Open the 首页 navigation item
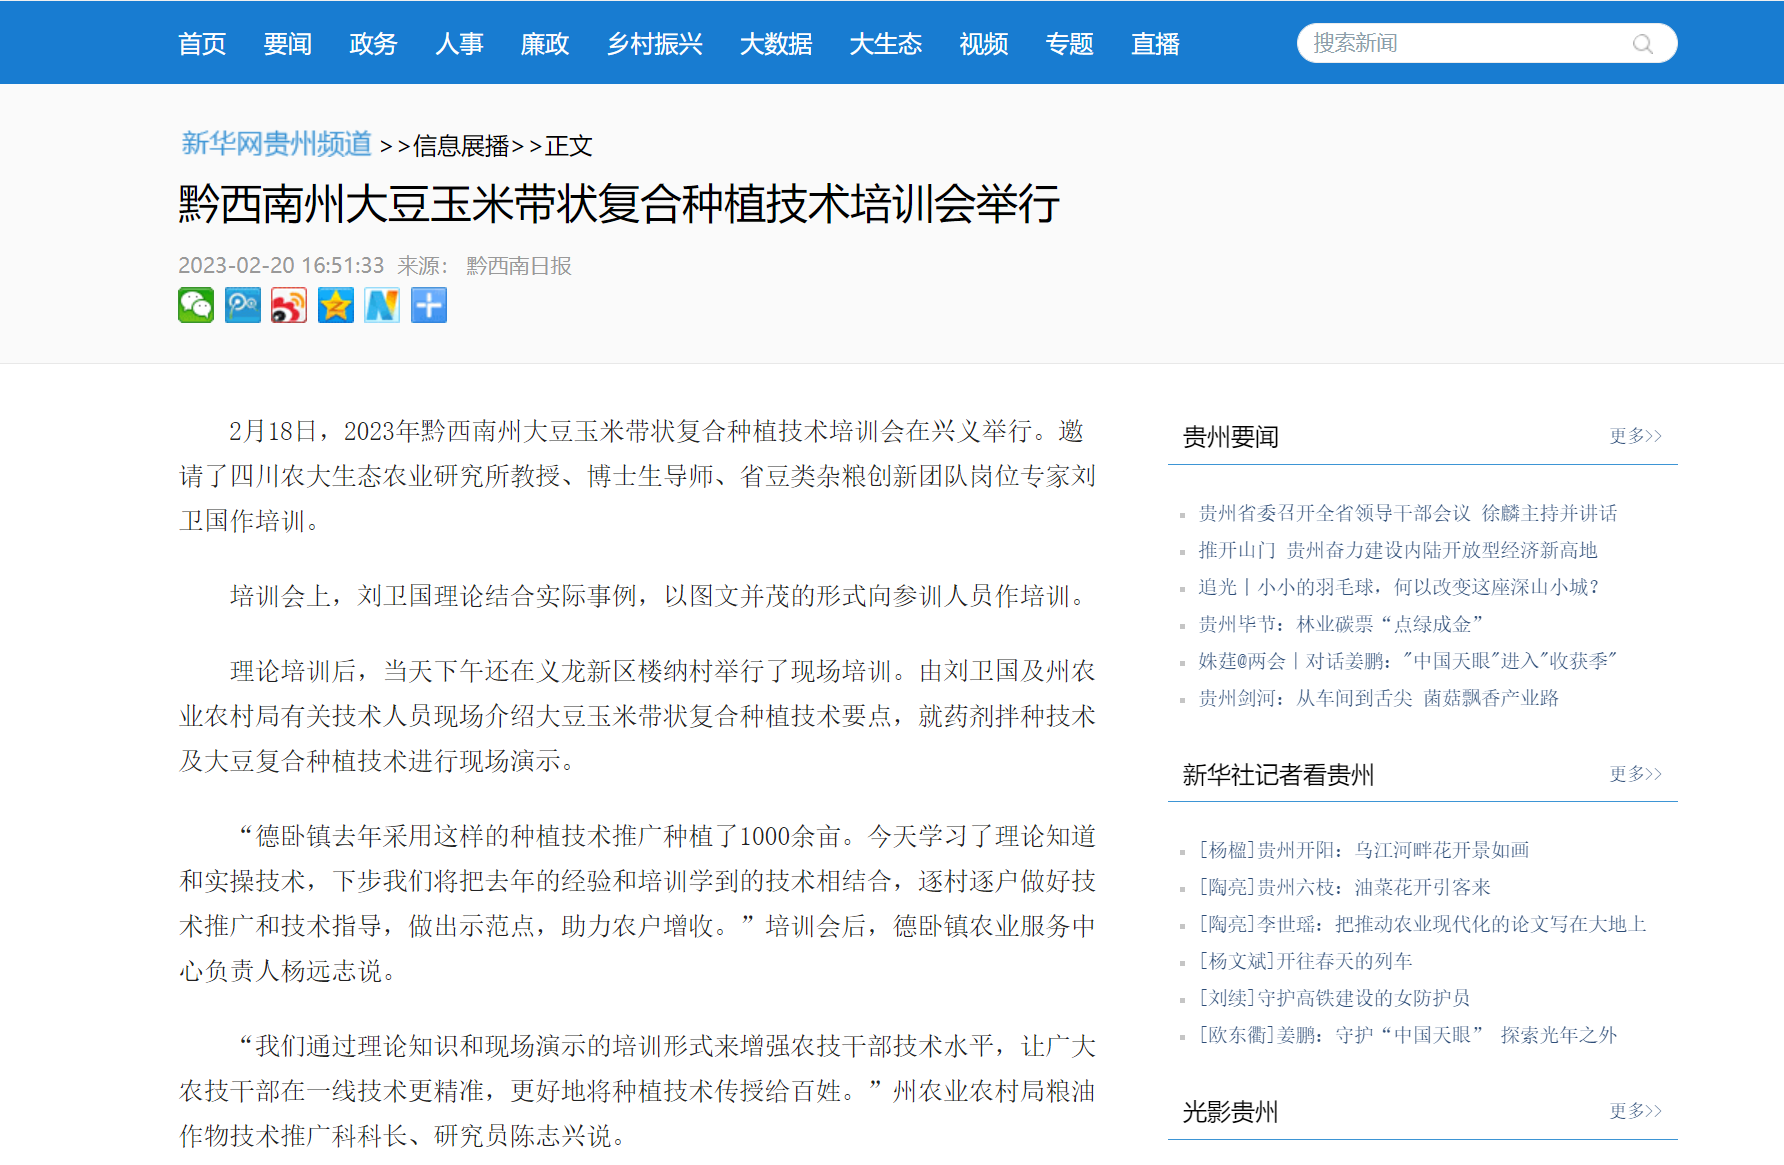1784x1165 pixels. [202, 44]
